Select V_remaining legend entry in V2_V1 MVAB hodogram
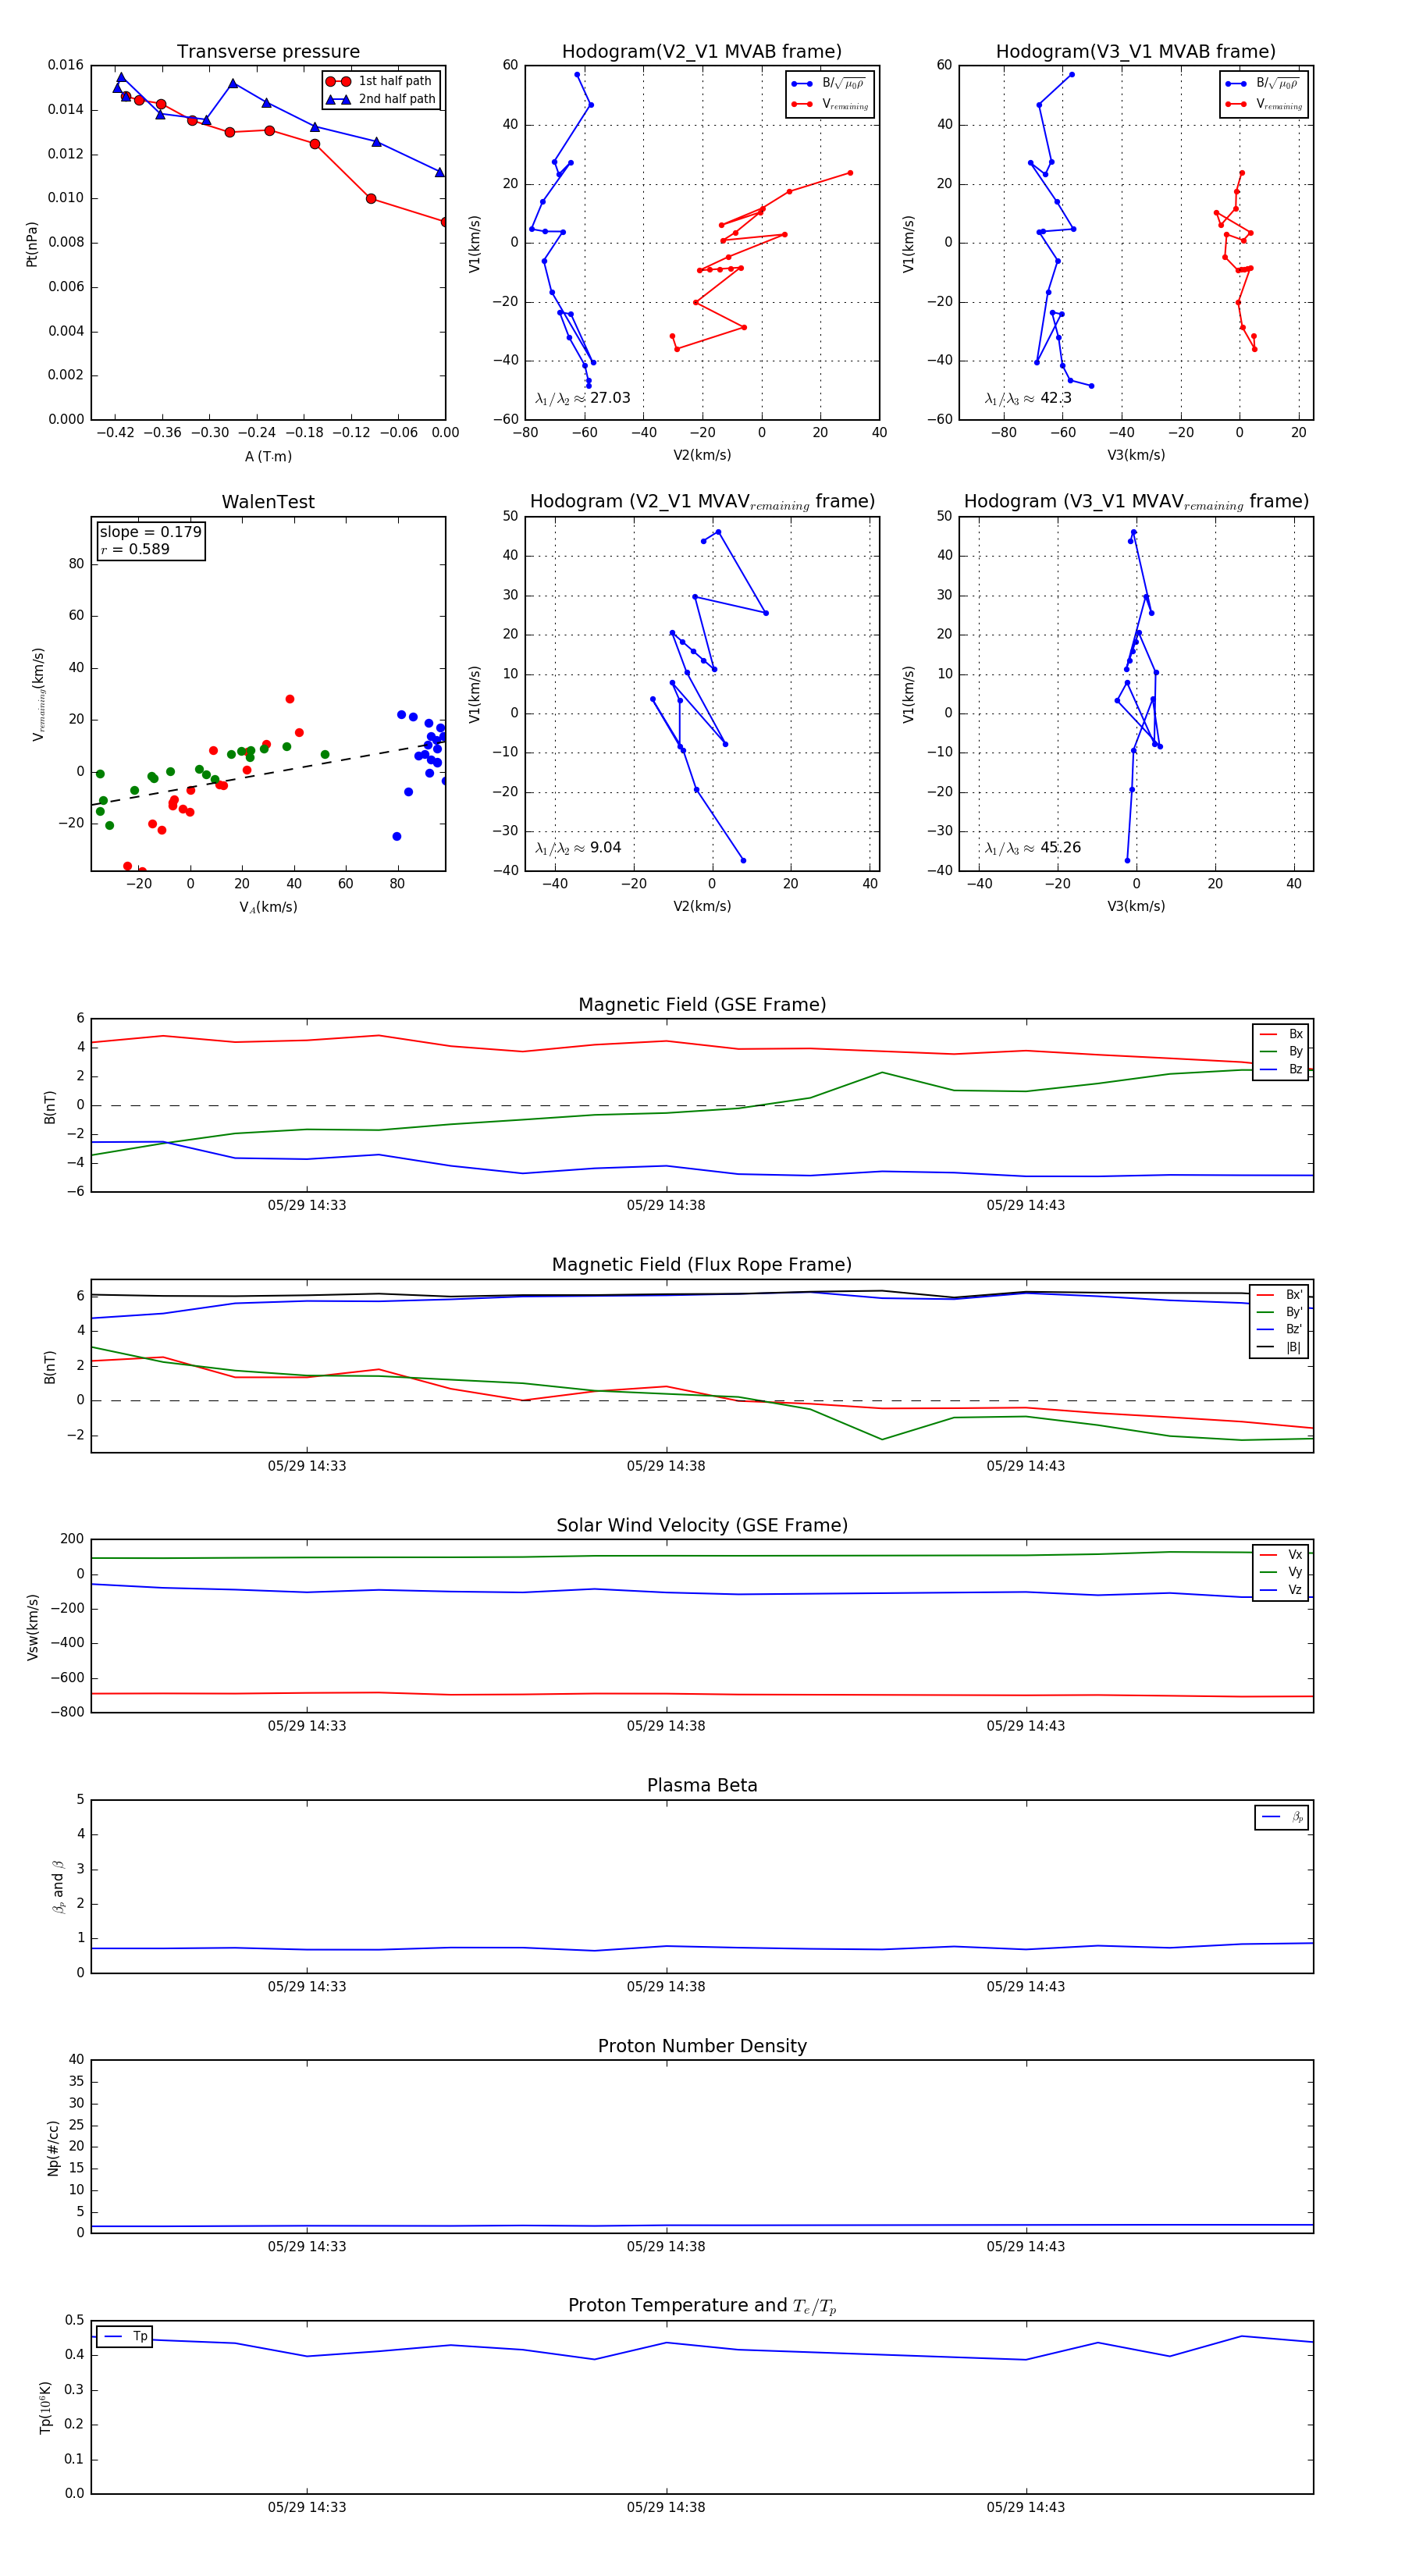Viewport: 1405px width, 2576px height. (830, 104)
